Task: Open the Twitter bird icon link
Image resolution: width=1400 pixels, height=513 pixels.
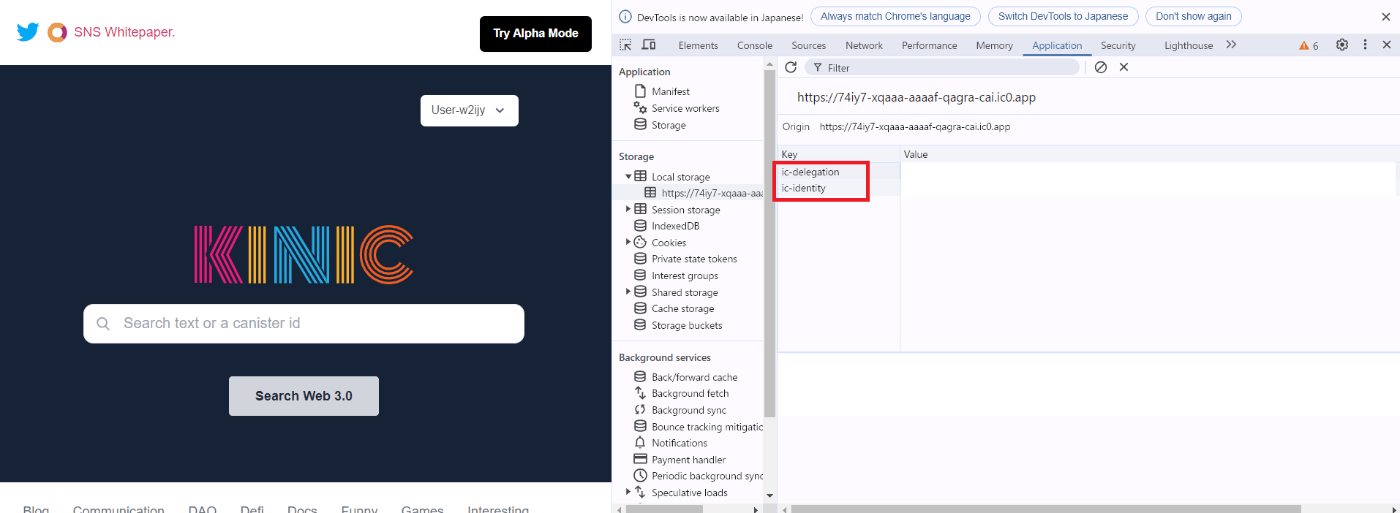Action: 28,32
